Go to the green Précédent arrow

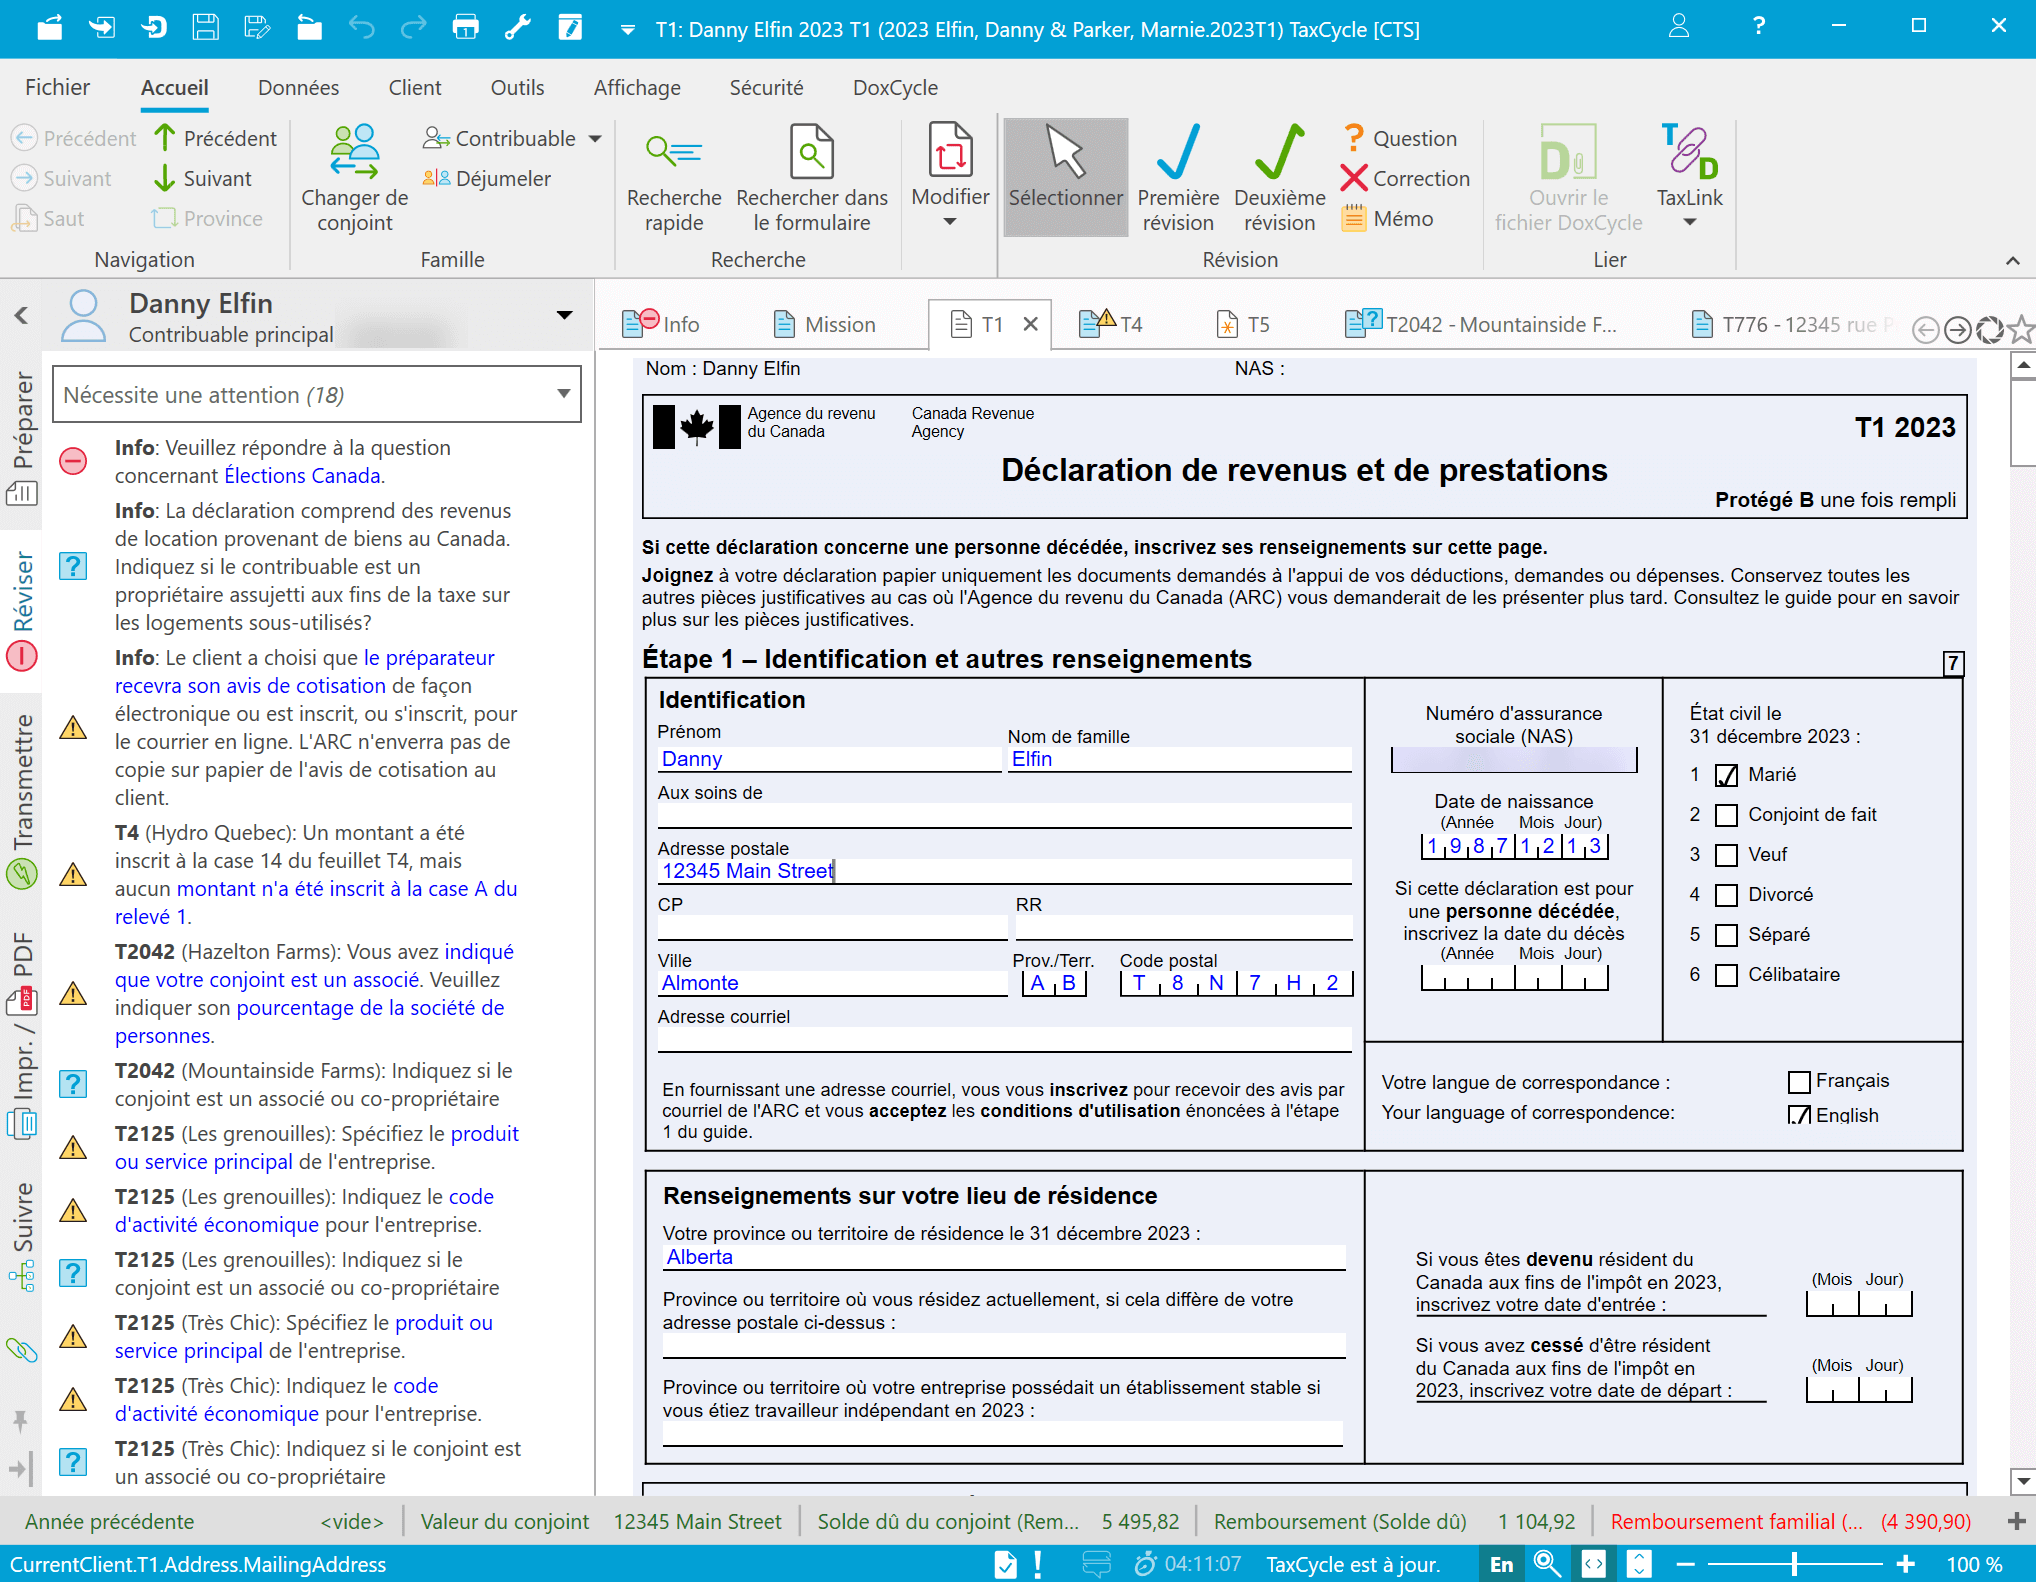[x=215, y=138]
